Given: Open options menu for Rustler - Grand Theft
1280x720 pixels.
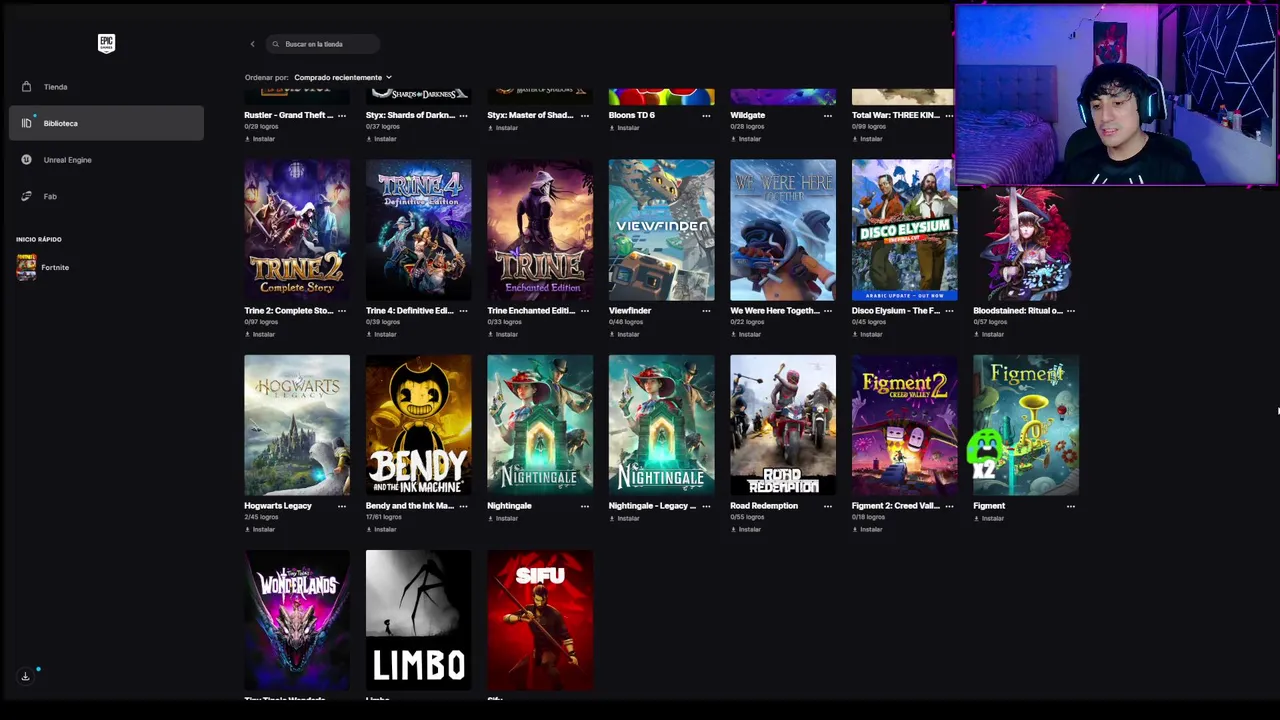Looking at the screenshot, I should click(341, 115).
